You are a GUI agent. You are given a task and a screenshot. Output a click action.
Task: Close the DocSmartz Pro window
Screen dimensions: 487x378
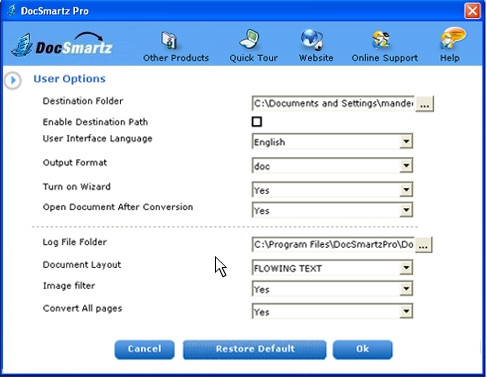472,11
